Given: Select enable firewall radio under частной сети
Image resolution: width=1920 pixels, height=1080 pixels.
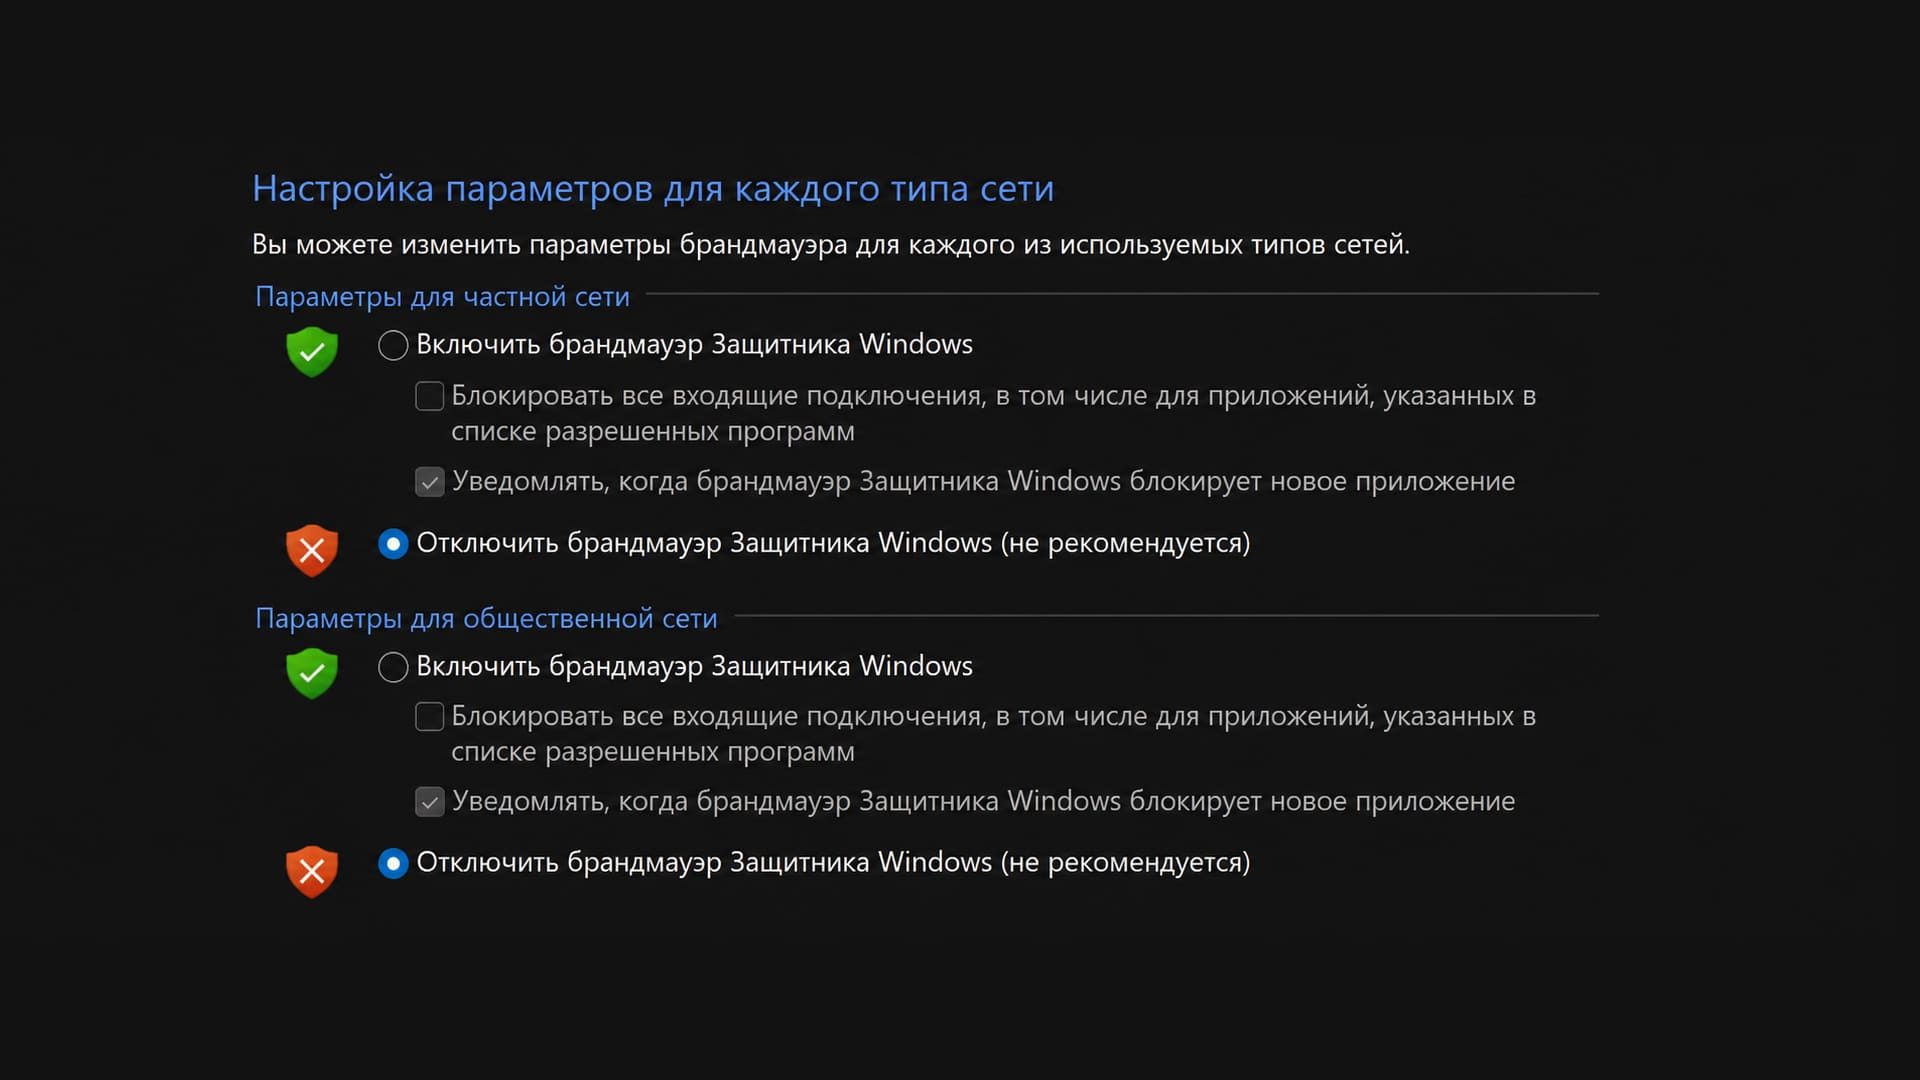Looking at the screenshot, I should [x=393, y=345].
